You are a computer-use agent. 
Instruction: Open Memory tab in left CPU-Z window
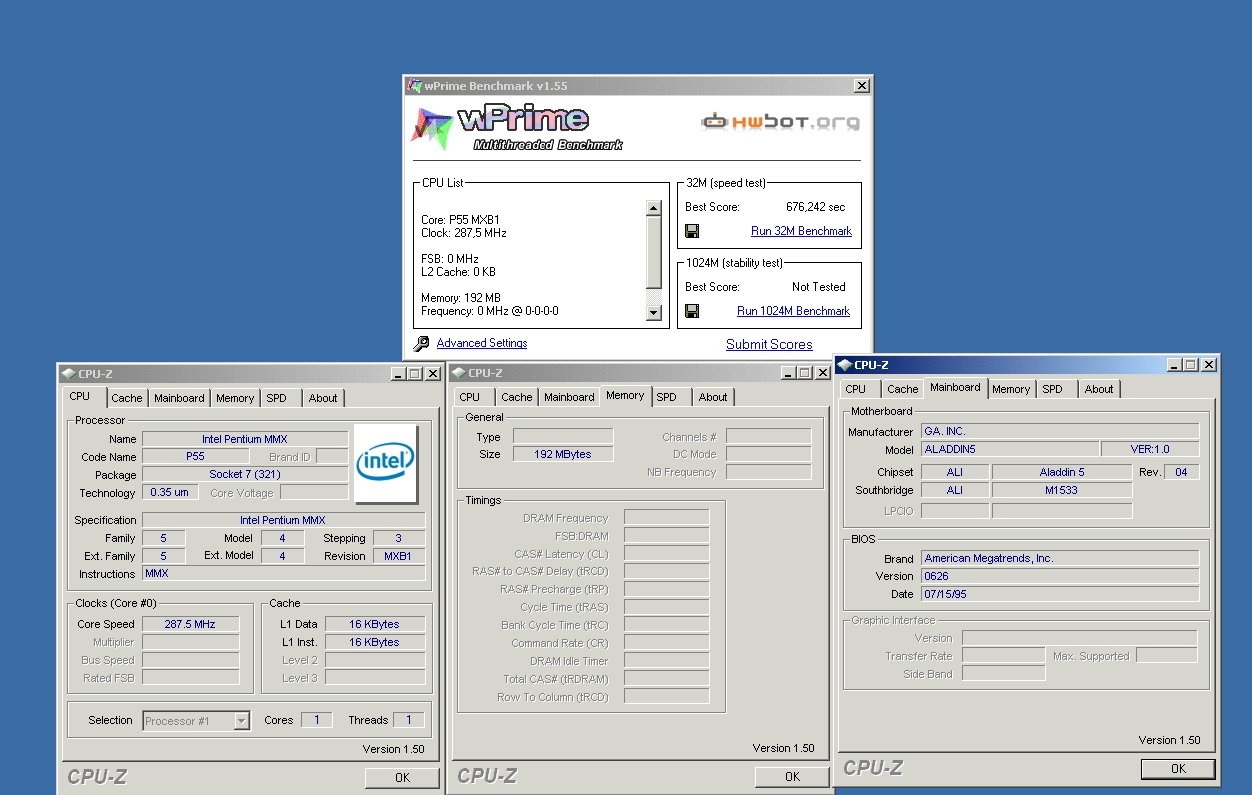coord(235,398)
